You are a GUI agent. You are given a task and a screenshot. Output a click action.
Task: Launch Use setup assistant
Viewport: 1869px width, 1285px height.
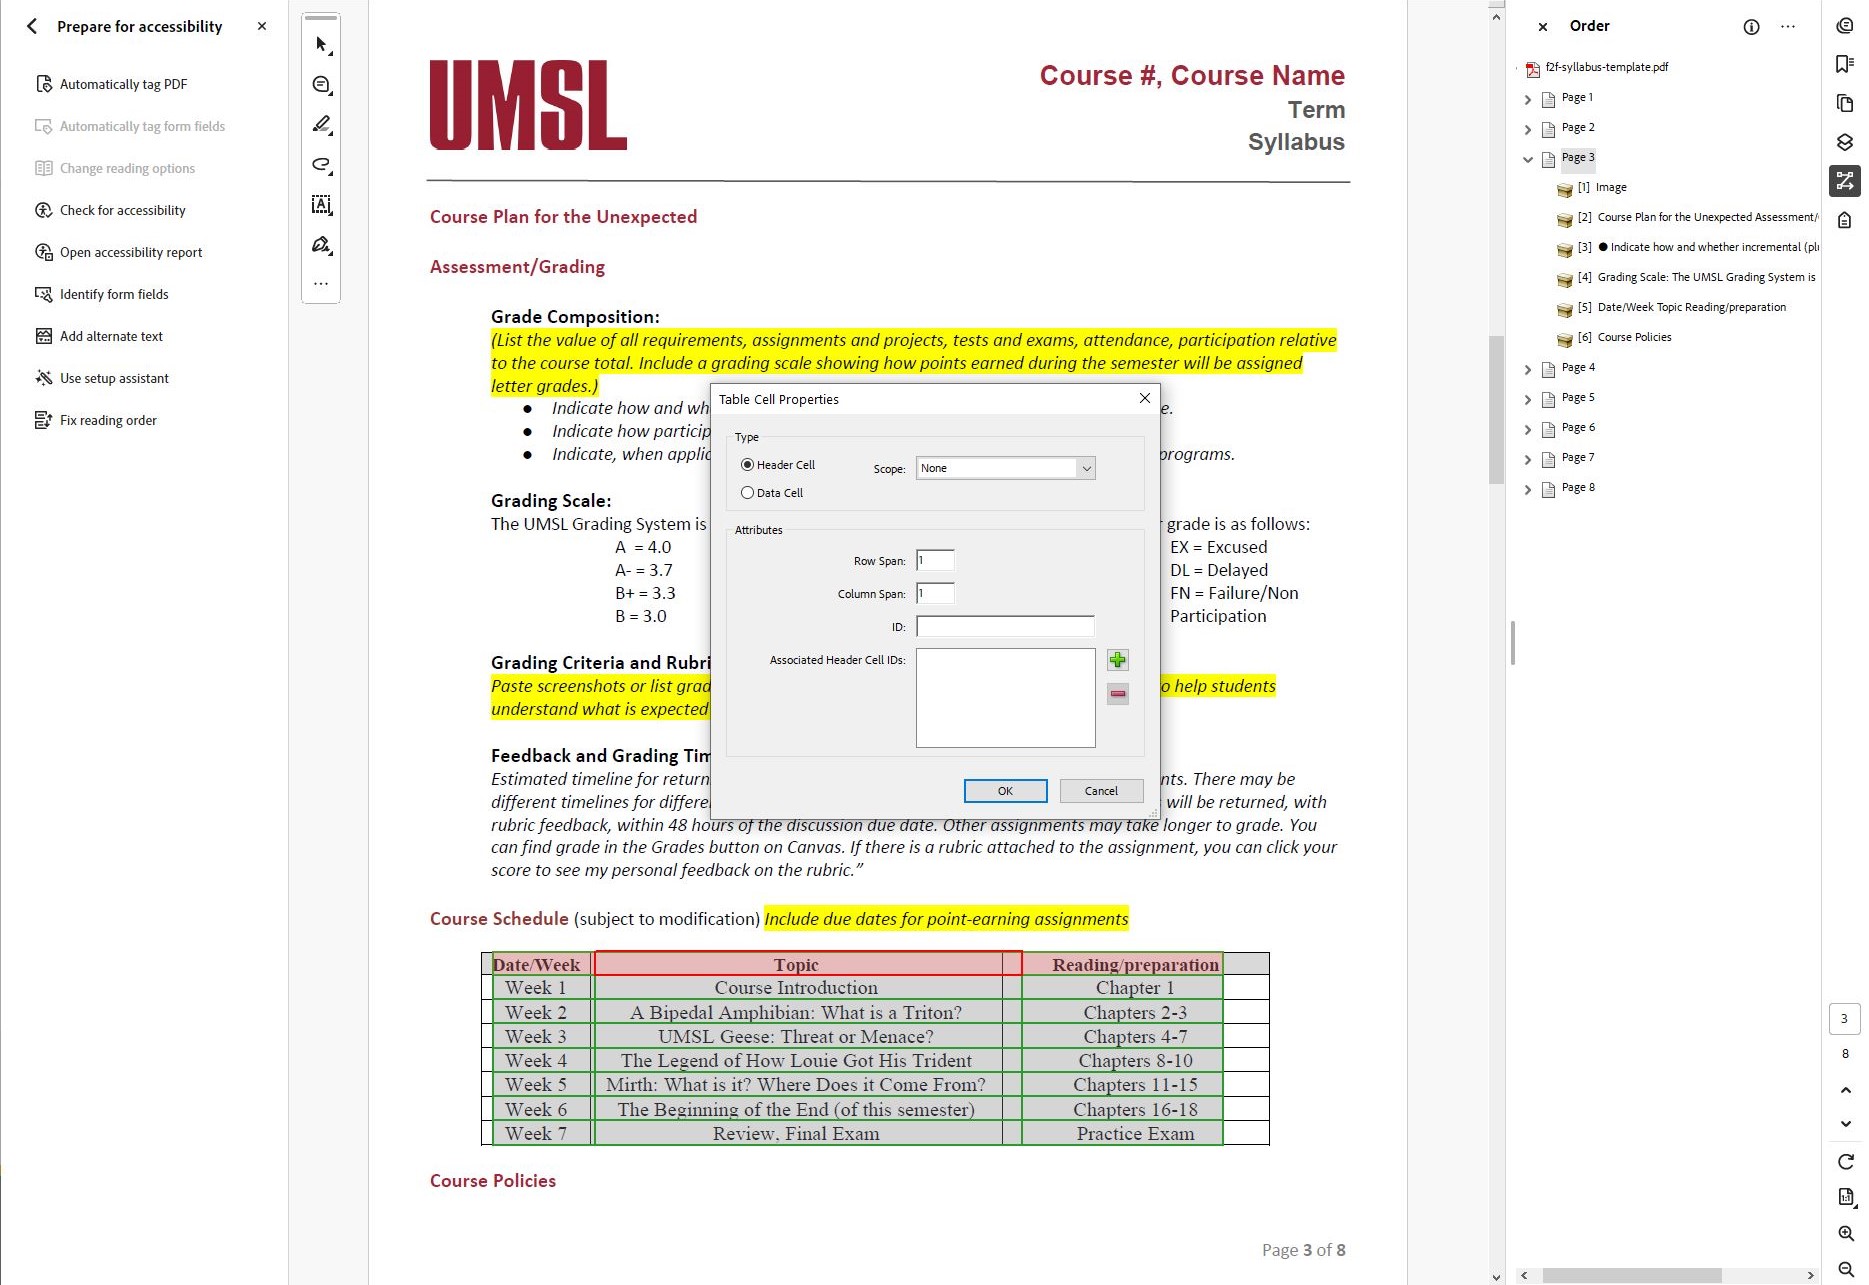point(114,378)
